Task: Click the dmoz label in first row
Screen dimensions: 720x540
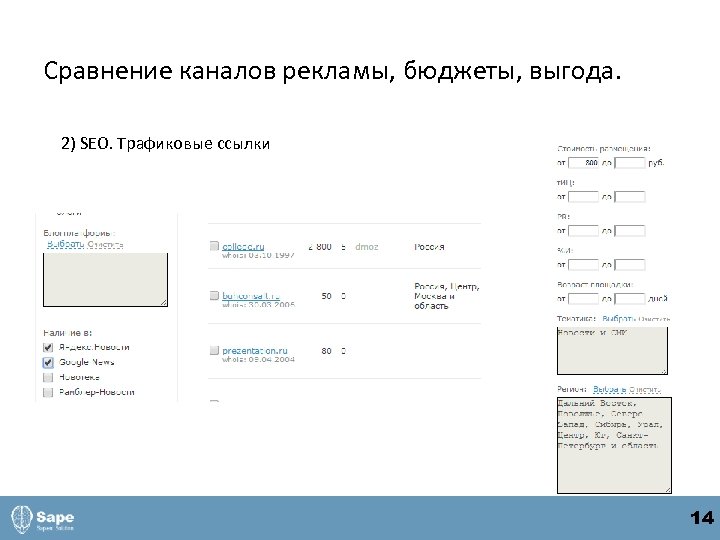Action: (x=366, y=247)
